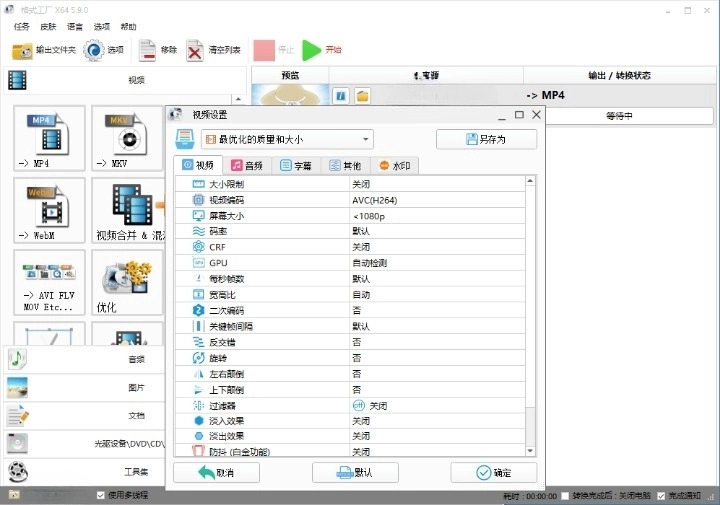Open the task's source folder icon

(362, 96)
